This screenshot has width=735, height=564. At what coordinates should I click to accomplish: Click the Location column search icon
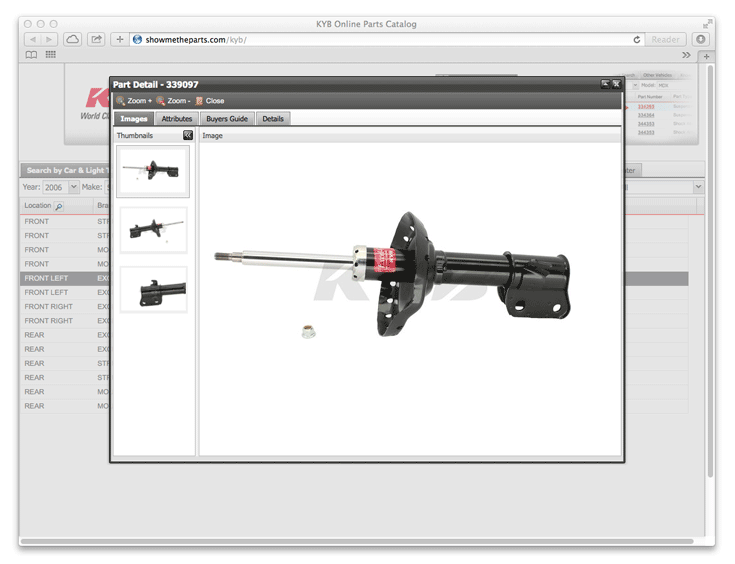click(x=59, y=206)
